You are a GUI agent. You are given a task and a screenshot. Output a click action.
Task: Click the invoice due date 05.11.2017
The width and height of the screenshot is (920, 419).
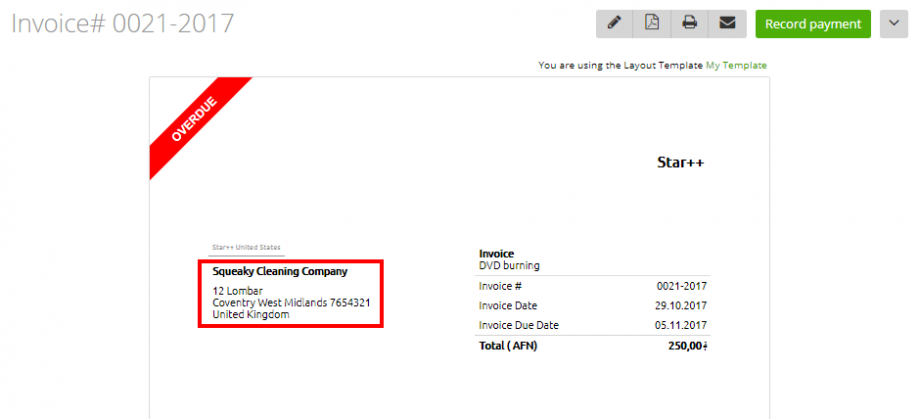click(681, 325)
